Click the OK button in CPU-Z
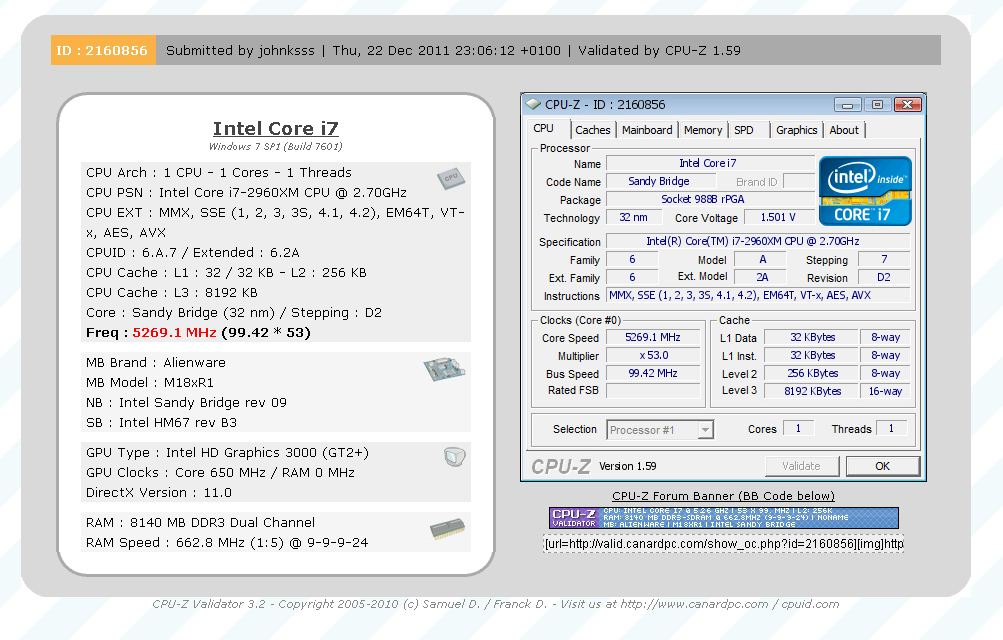This screenshot has height=640, width=1003. click(x=883, y=466)
